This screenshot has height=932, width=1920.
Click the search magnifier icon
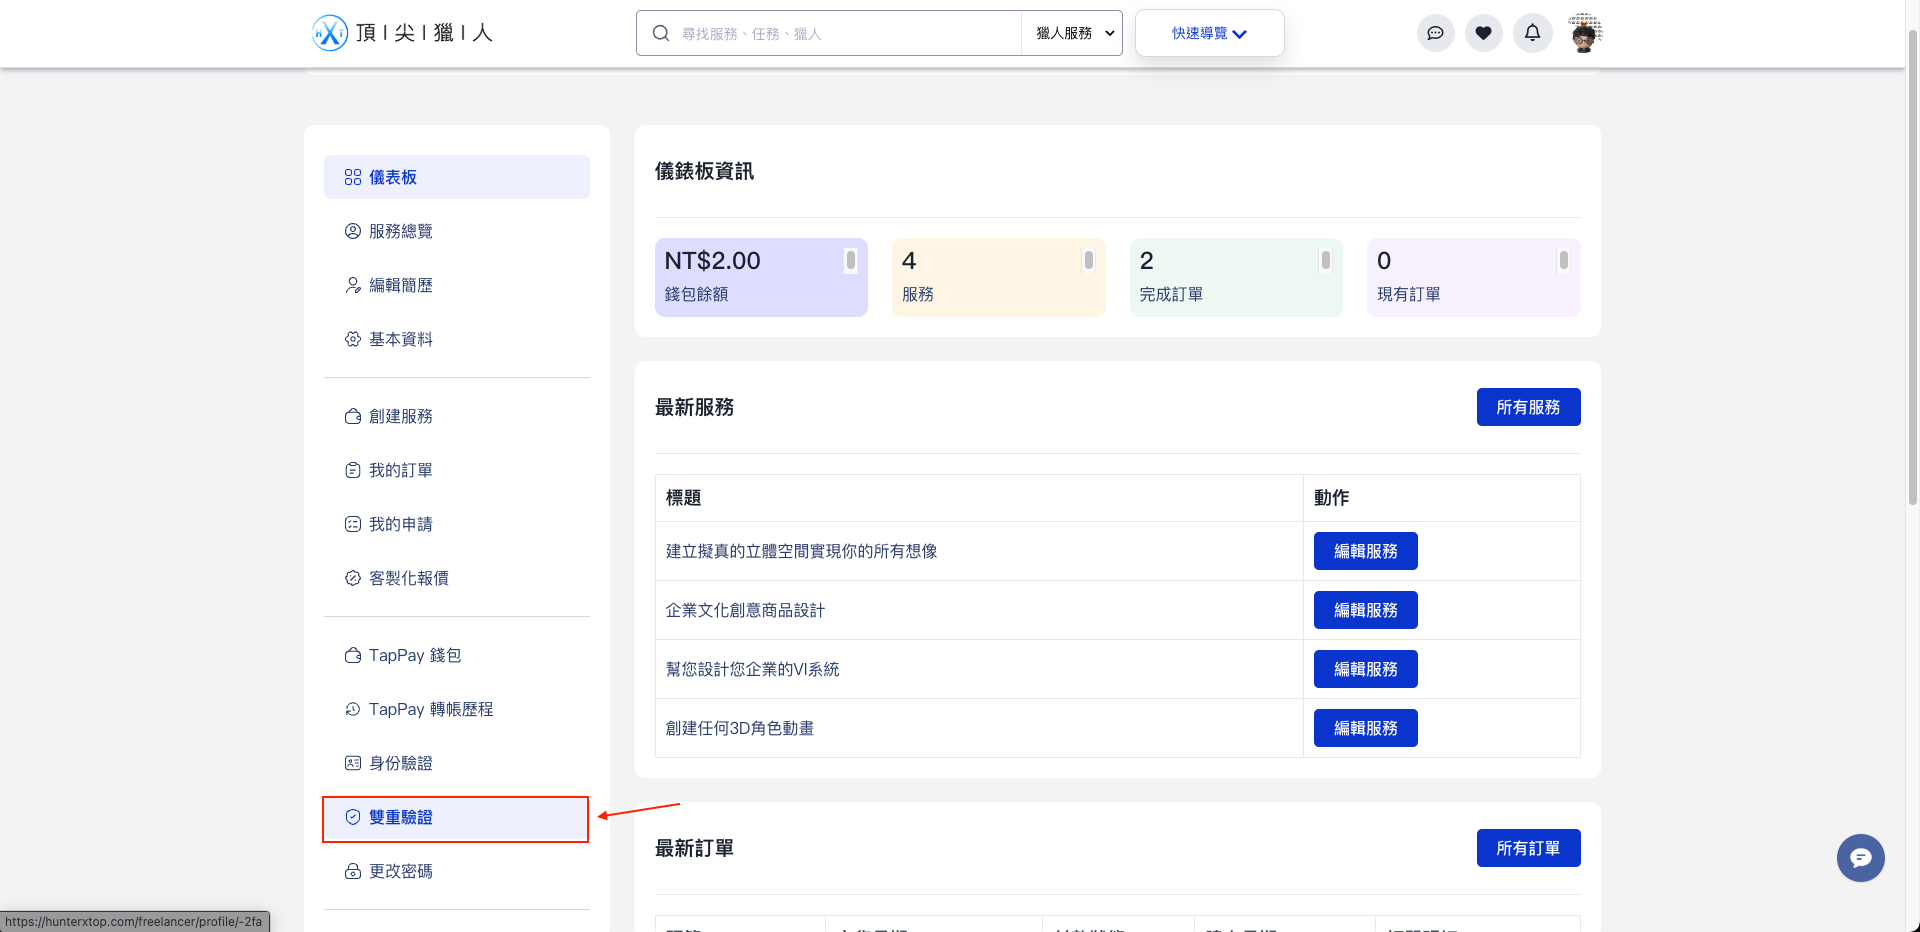point(660,33)
